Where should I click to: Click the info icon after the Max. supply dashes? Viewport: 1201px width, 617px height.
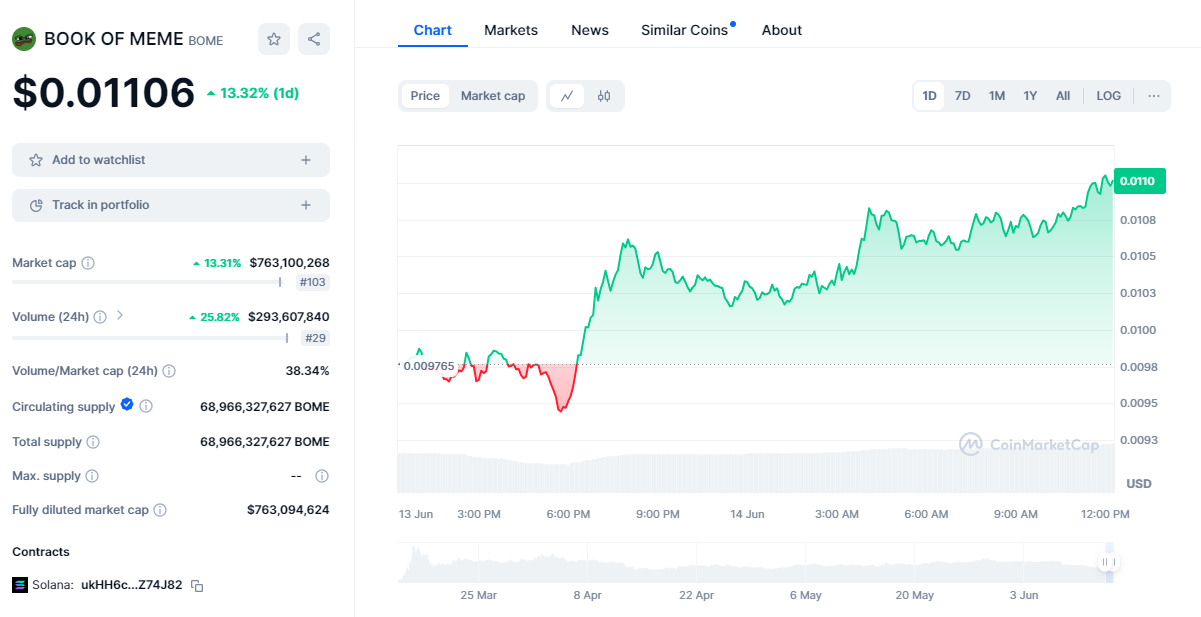pos(322,476)
